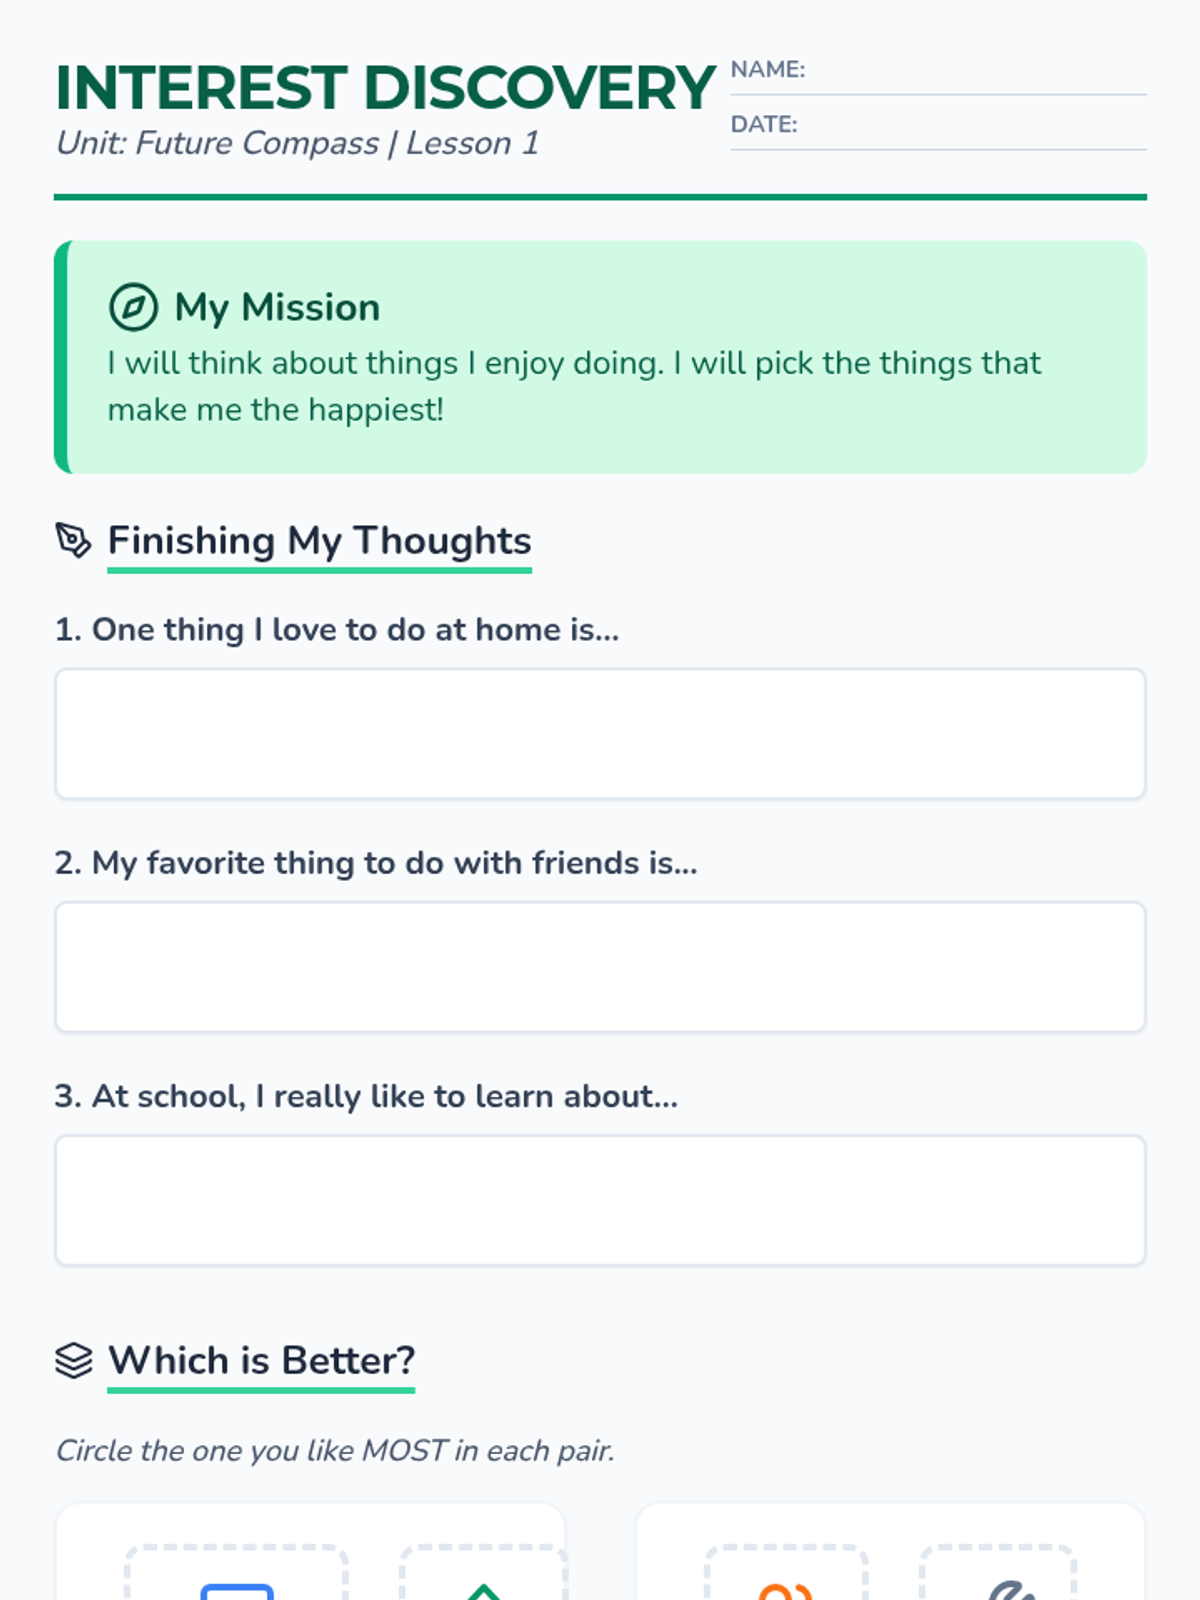The width and height of the screenshot is (1200, 1600).
Task: Click the INTEREST DISCOVERY title
Action: click(x=385, y=88)
